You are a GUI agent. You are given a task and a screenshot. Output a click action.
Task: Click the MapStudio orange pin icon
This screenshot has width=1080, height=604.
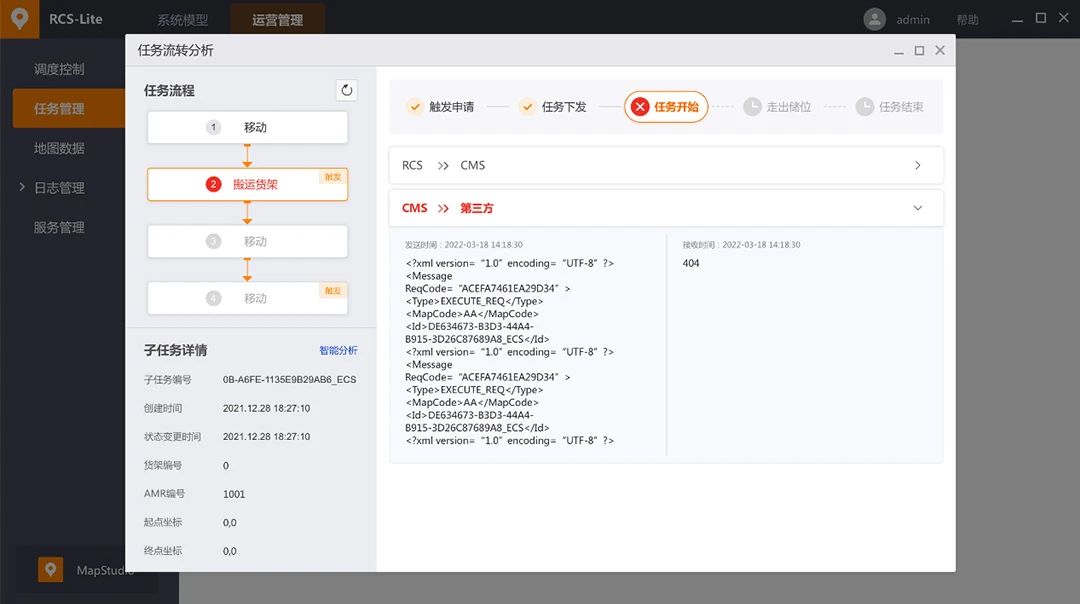click(x=50, y=570)
